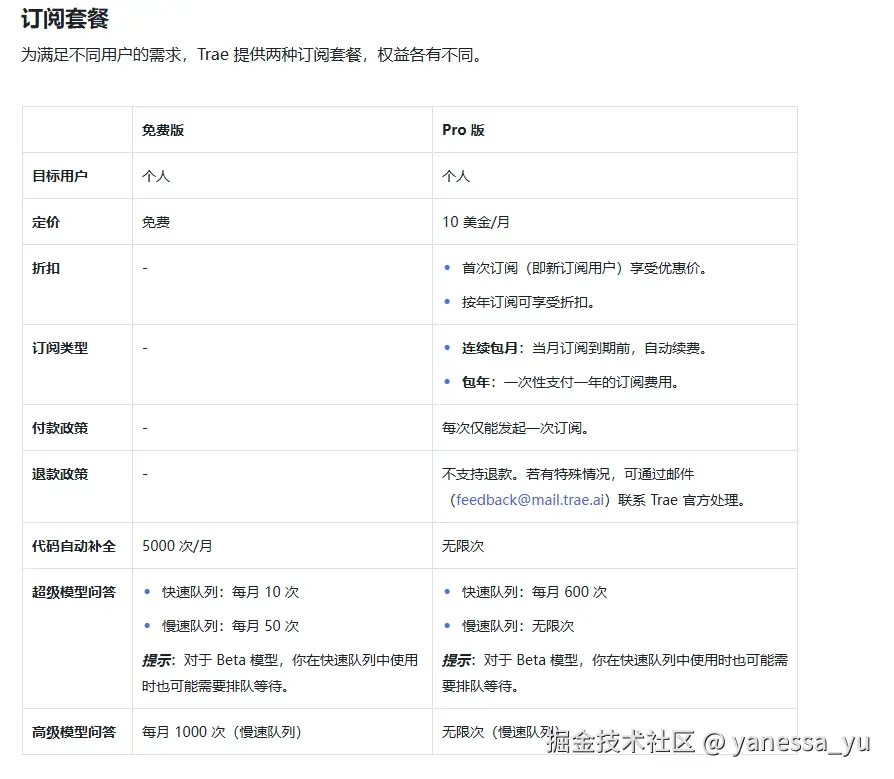Click the 包年 bullet text
The width and height of the screenshot is (894, 779).
(570, 382)
